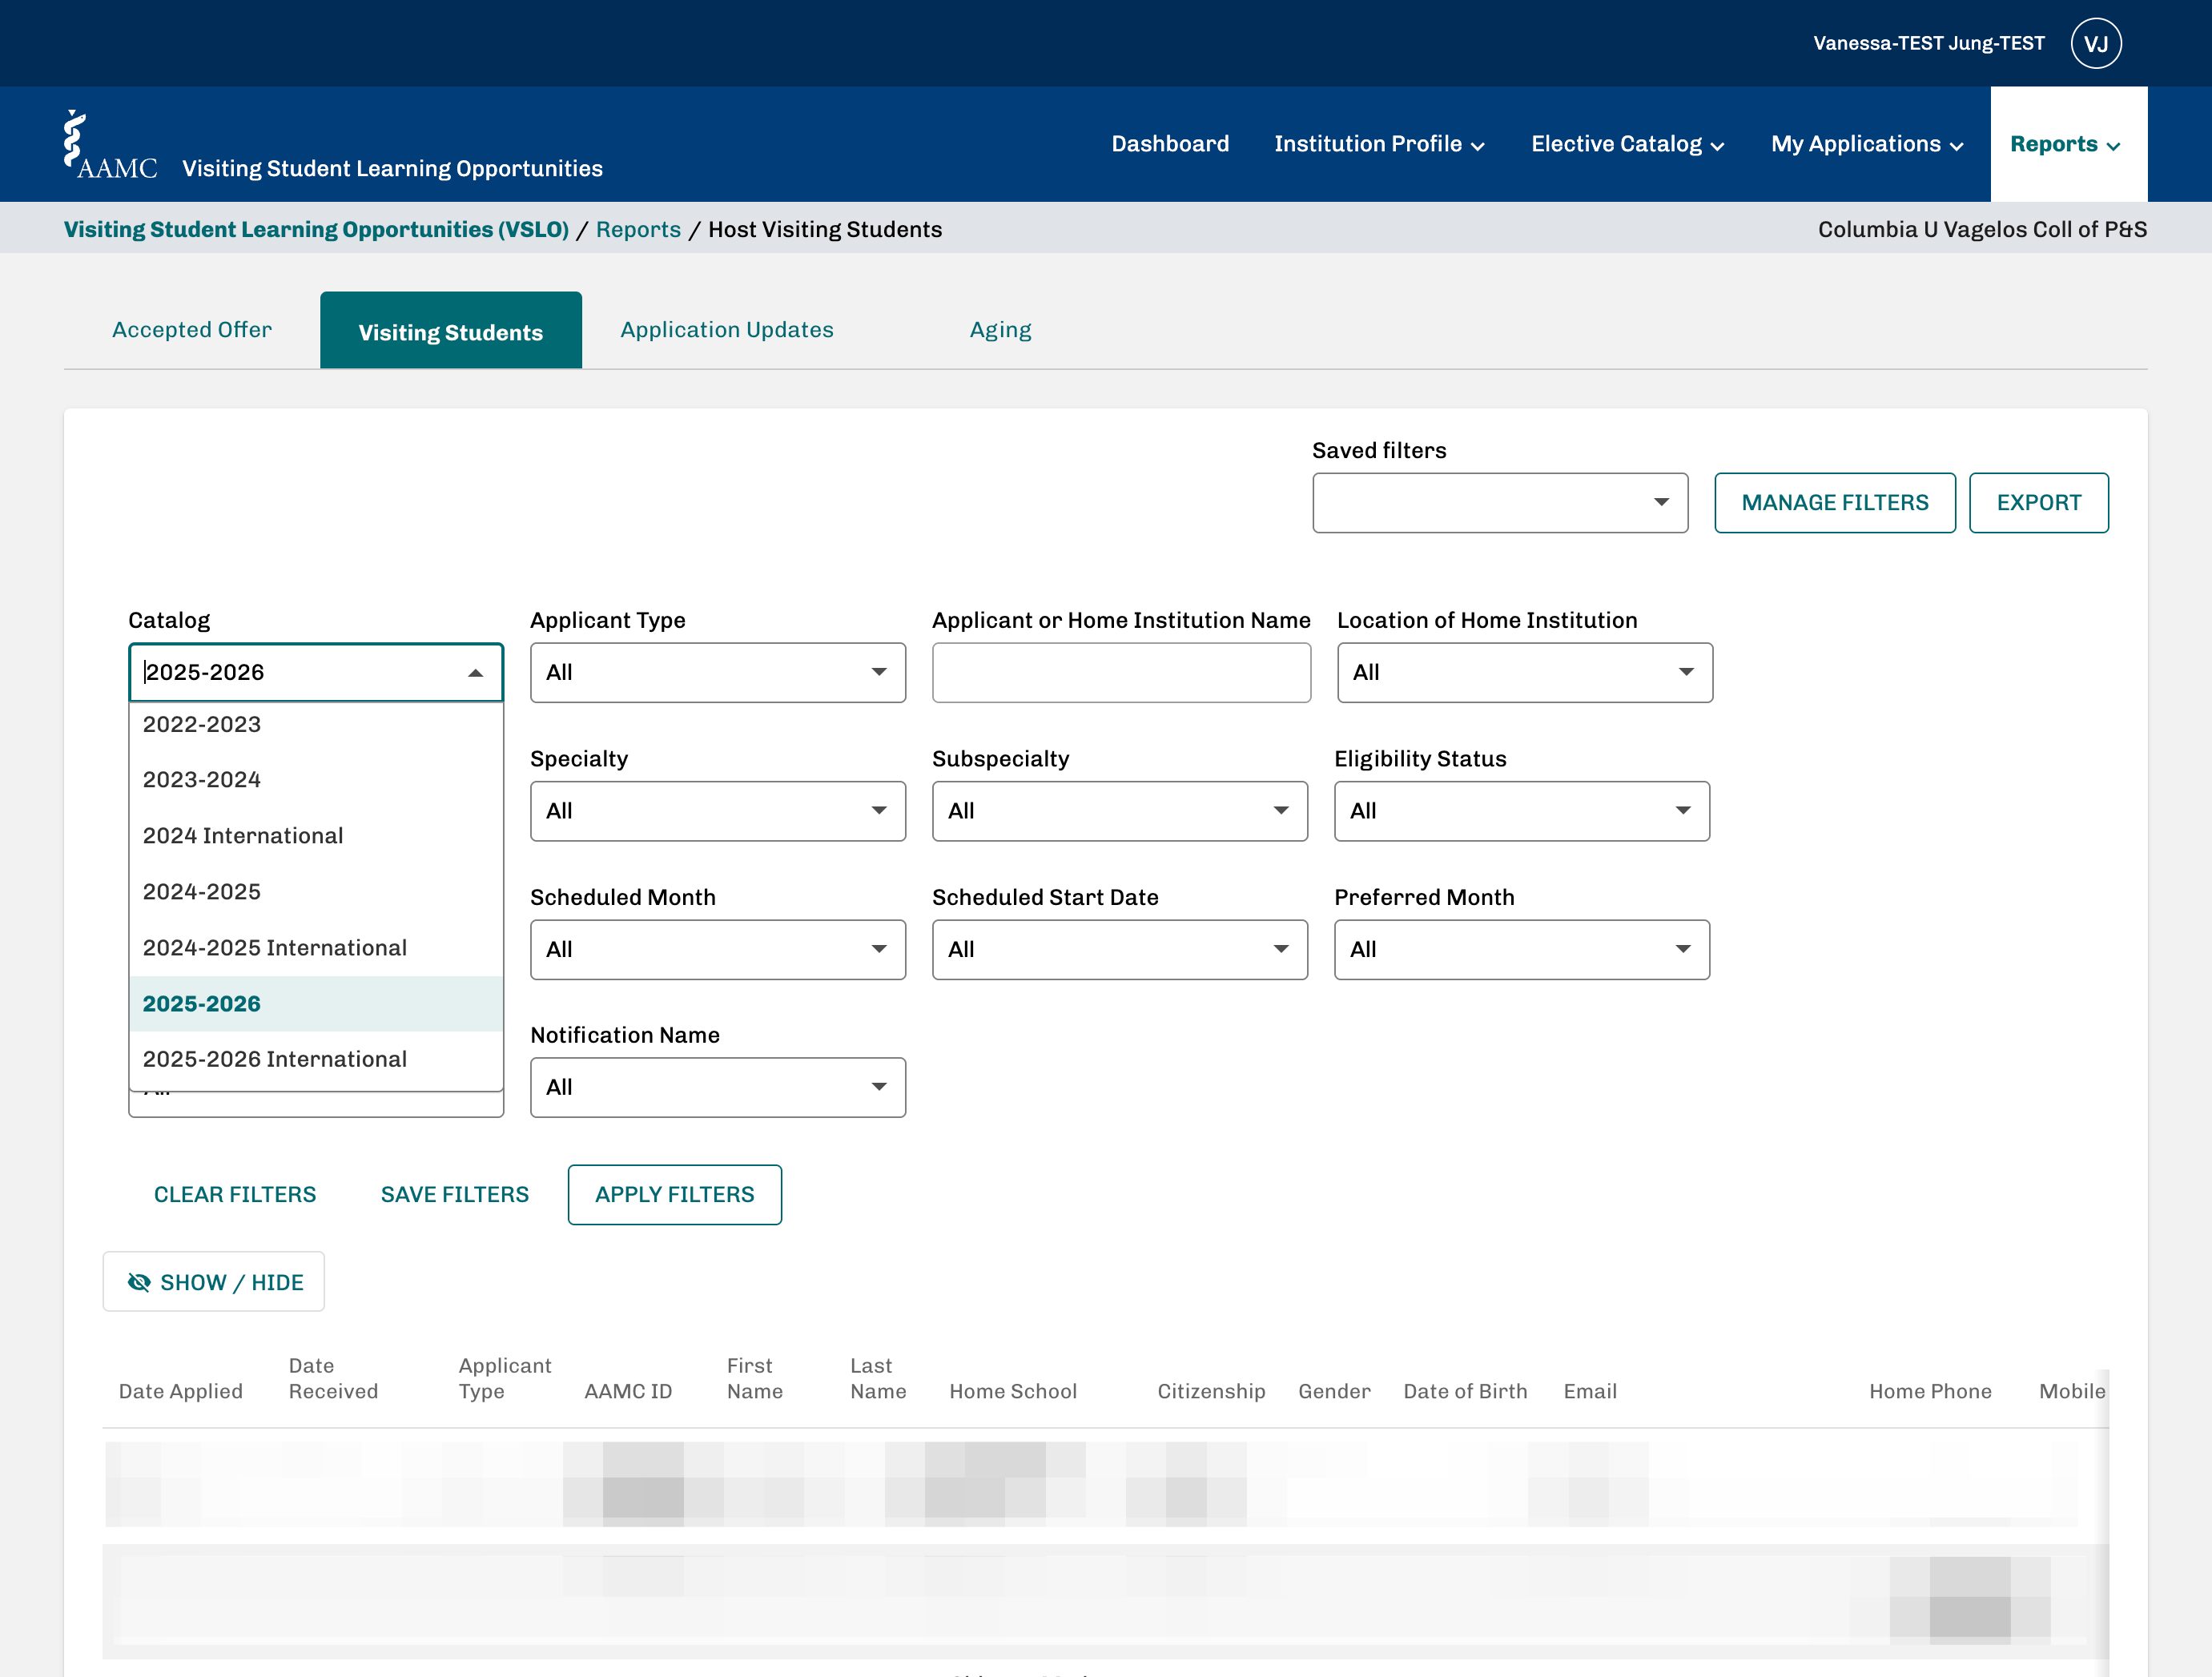Select the 2024-2025 catalog option
Screen dimensions: 2212x1677
(316, 891)
